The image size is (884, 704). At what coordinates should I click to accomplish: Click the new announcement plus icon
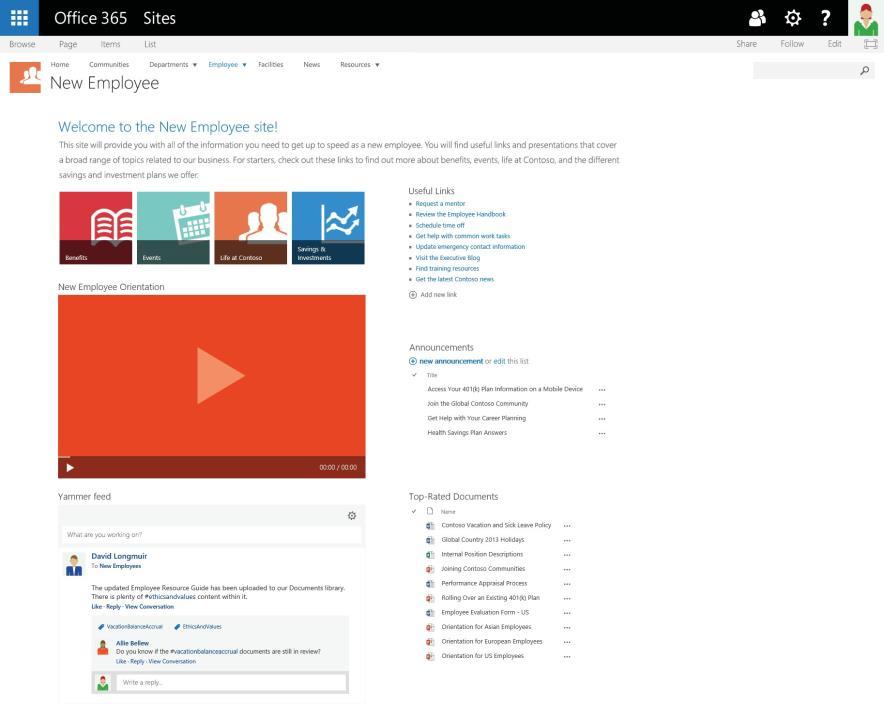(413, 361)
